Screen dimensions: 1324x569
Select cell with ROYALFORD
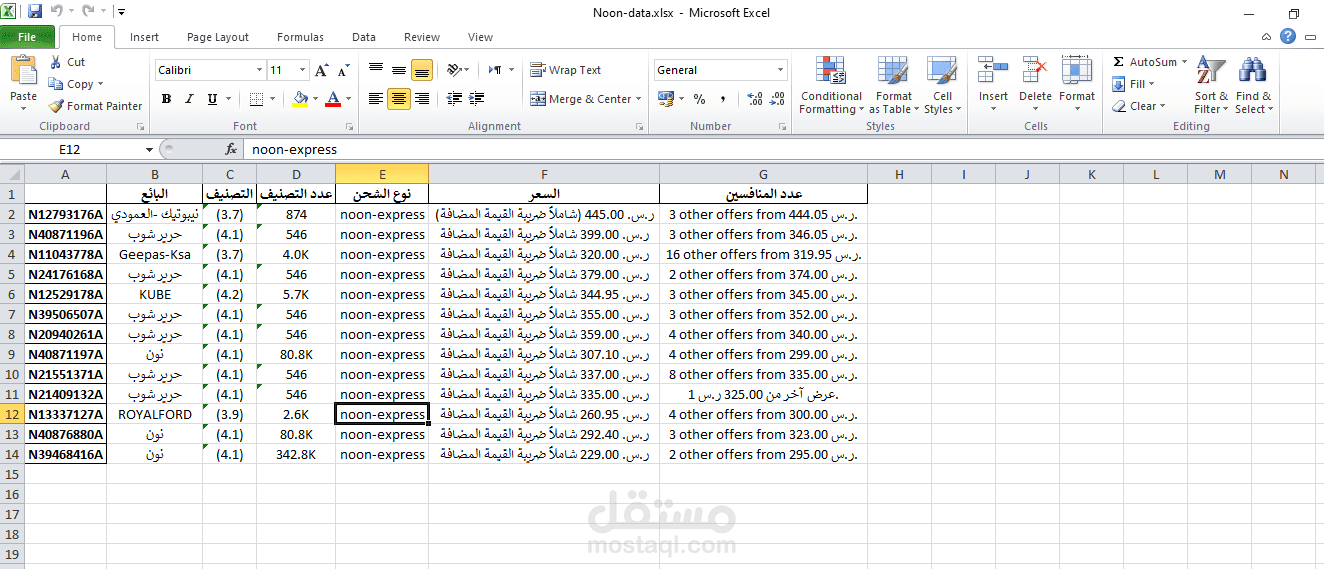pos(154,414)
